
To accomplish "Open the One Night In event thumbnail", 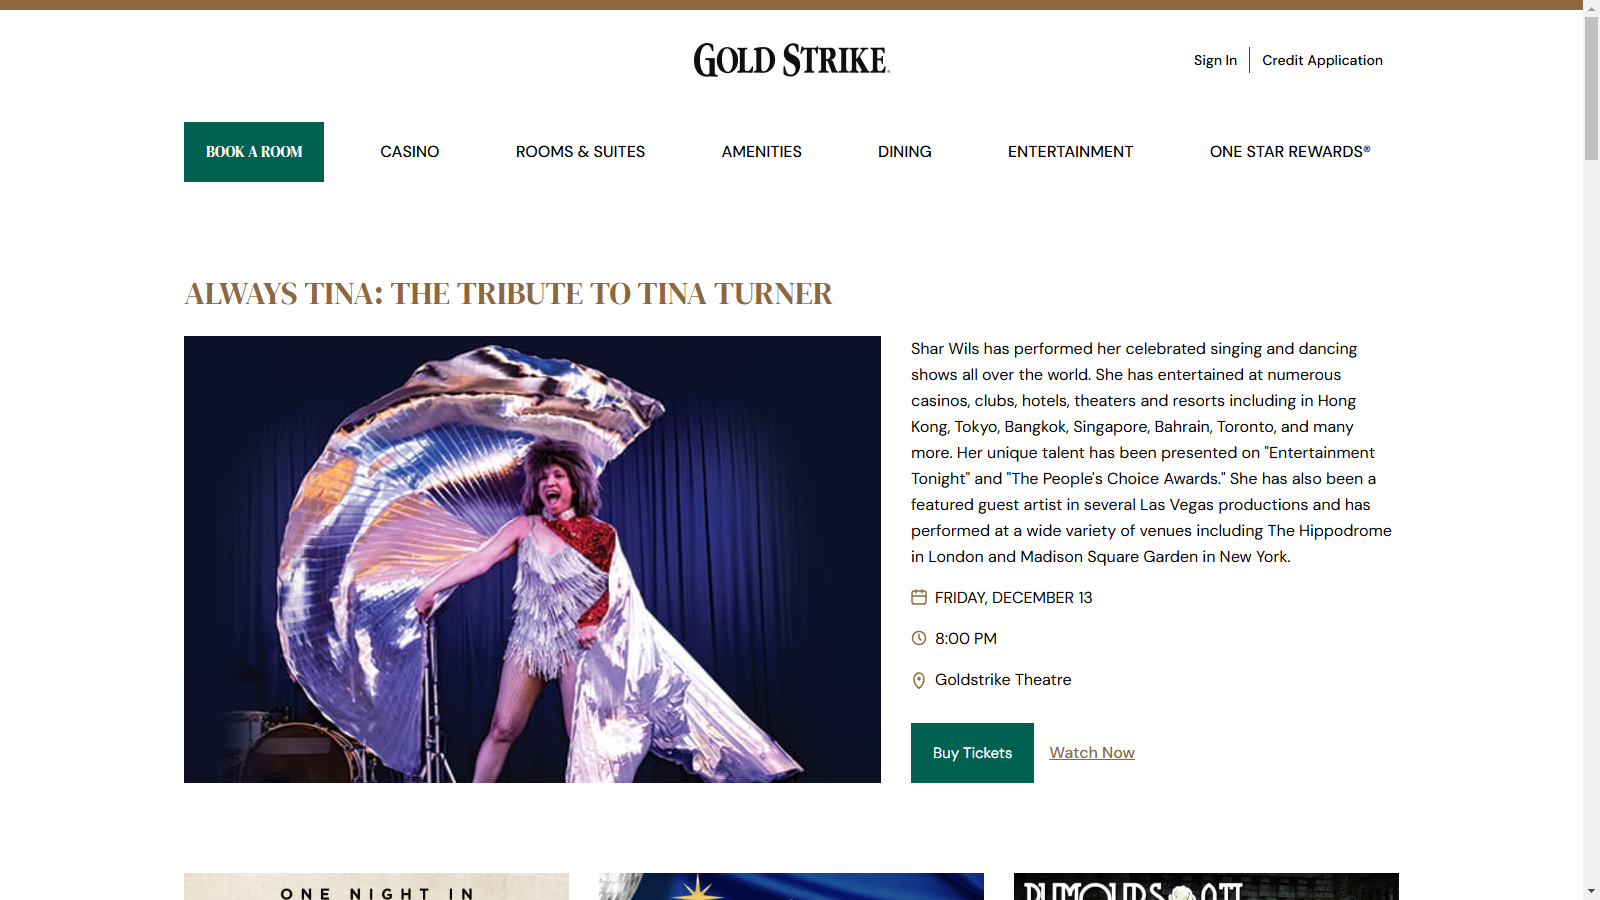I will (x=376, y=887).
